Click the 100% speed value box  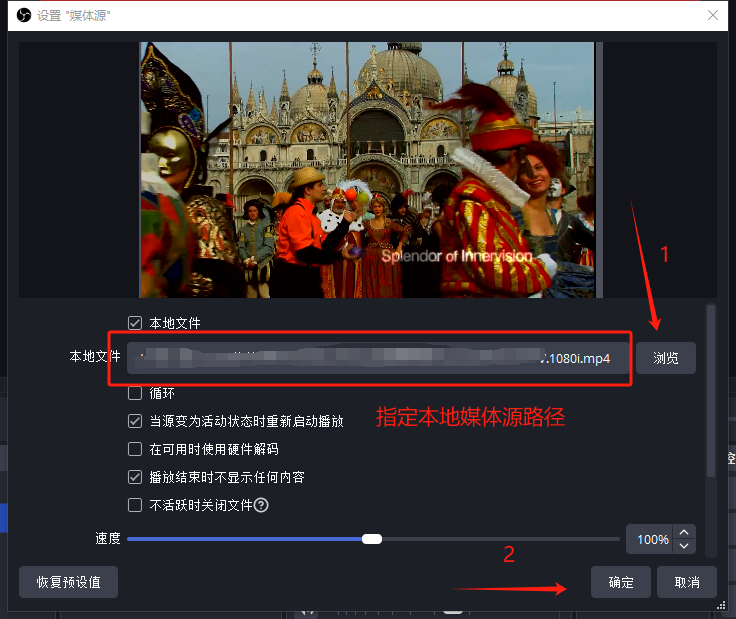[651, 540]
